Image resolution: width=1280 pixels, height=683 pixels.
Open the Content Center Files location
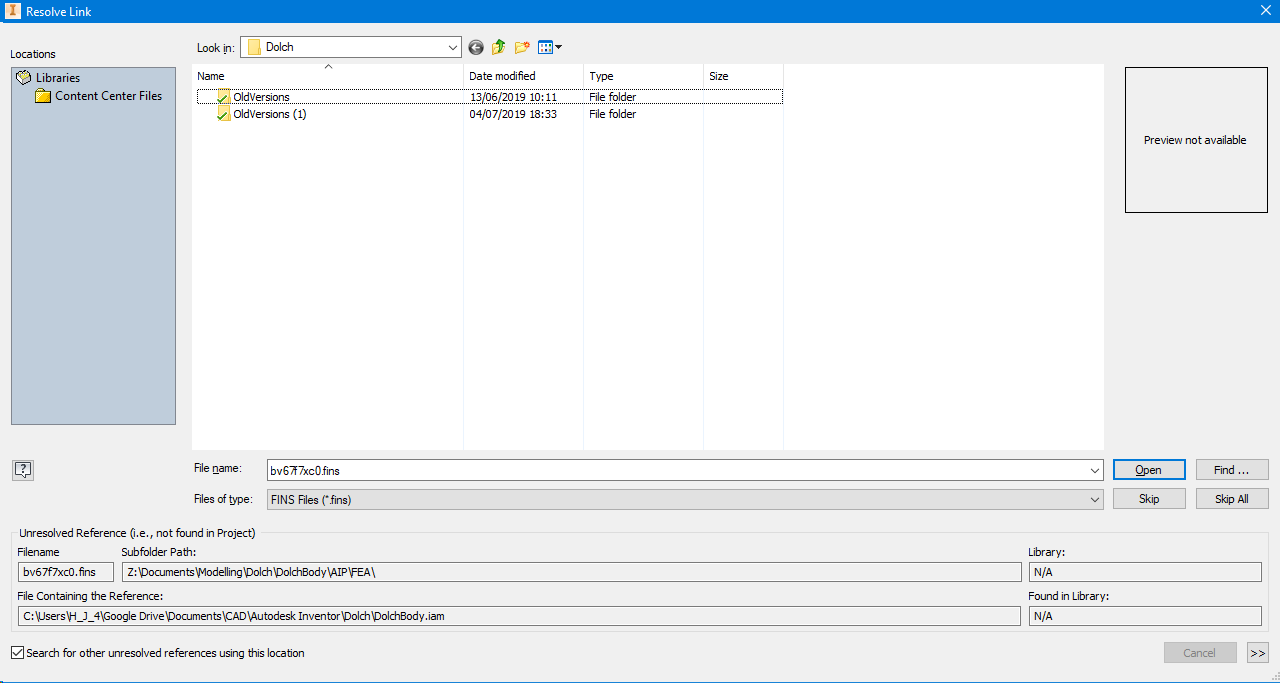tap(100, 95)
